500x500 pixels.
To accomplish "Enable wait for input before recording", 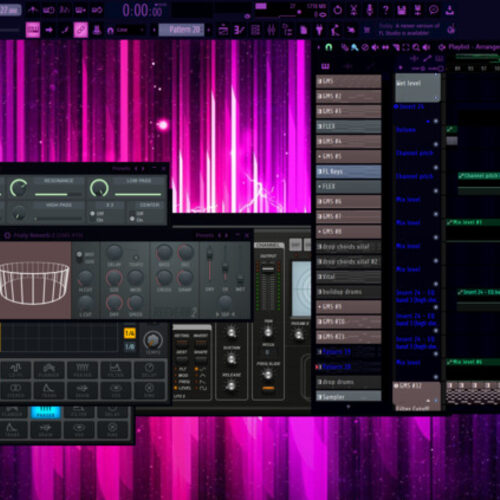I will click(x=49, y=10).
